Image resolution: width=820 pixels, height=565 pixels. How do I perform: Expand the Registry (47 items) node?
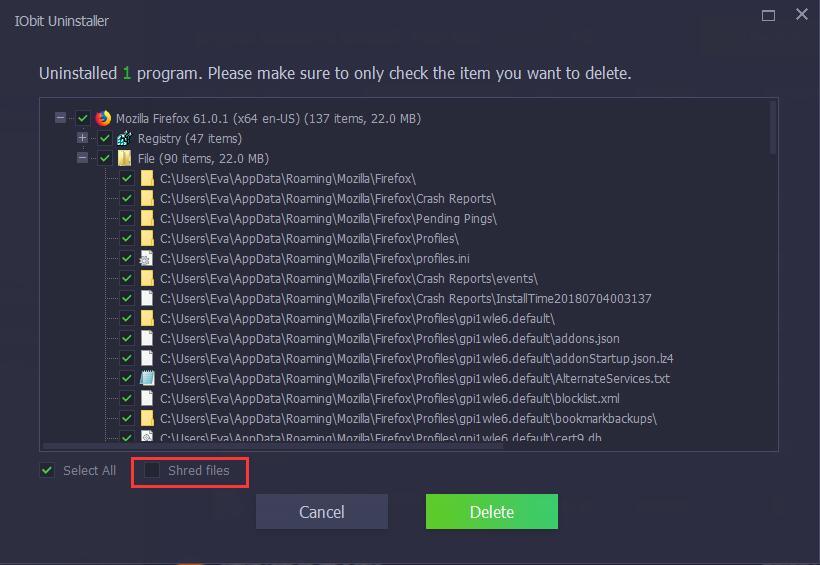pyautogui.click(x=82, y=138)
